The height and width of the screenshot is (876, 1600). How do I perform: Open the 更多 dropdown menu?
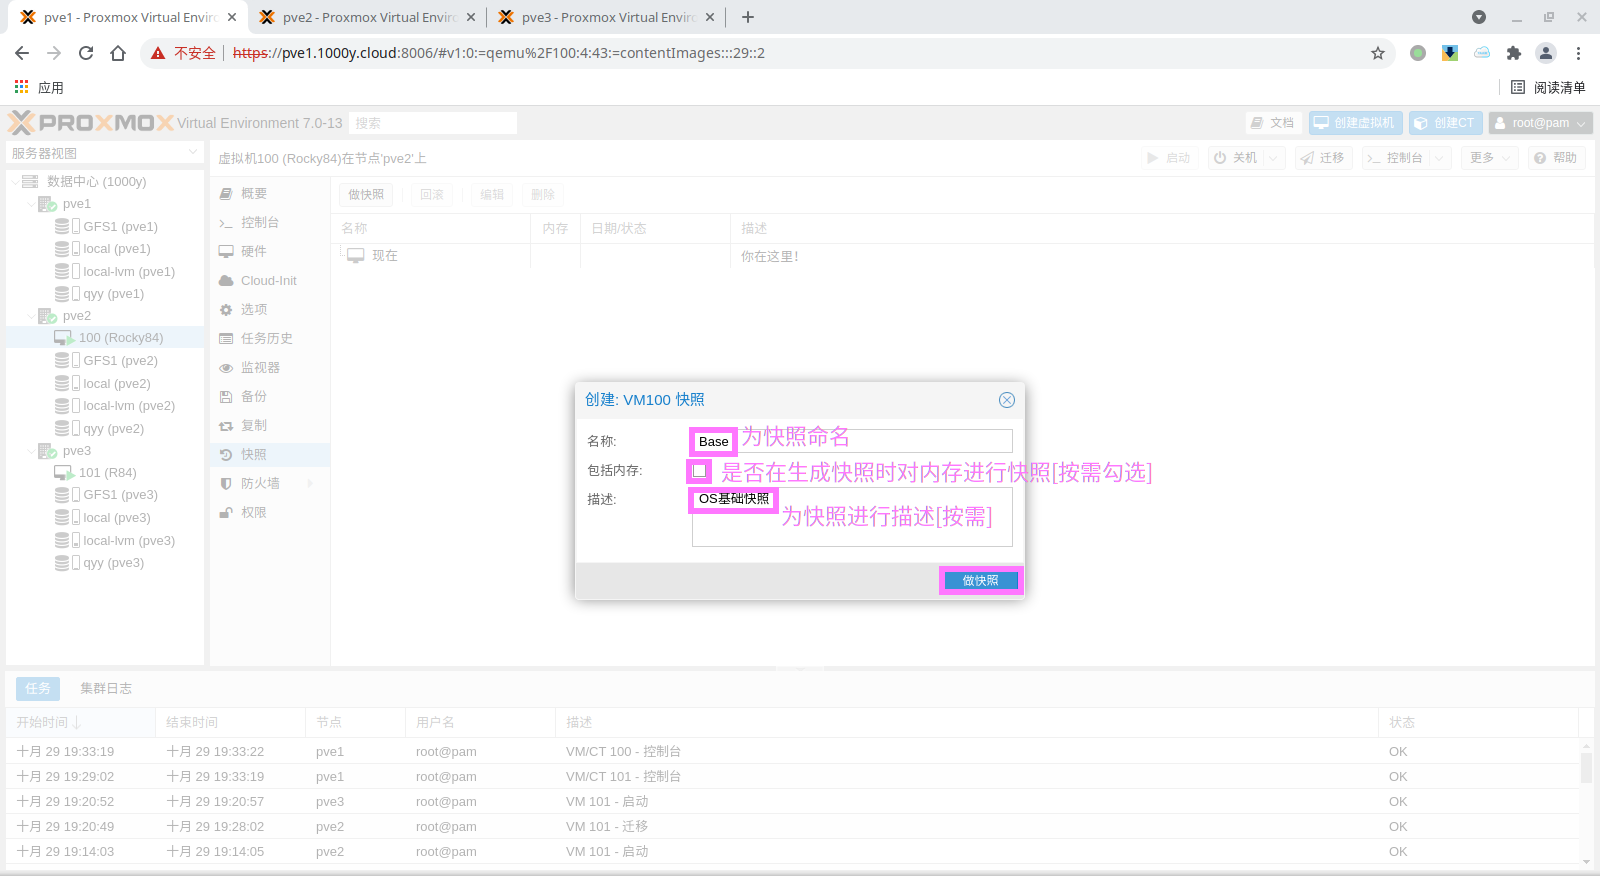(1489, 158)
